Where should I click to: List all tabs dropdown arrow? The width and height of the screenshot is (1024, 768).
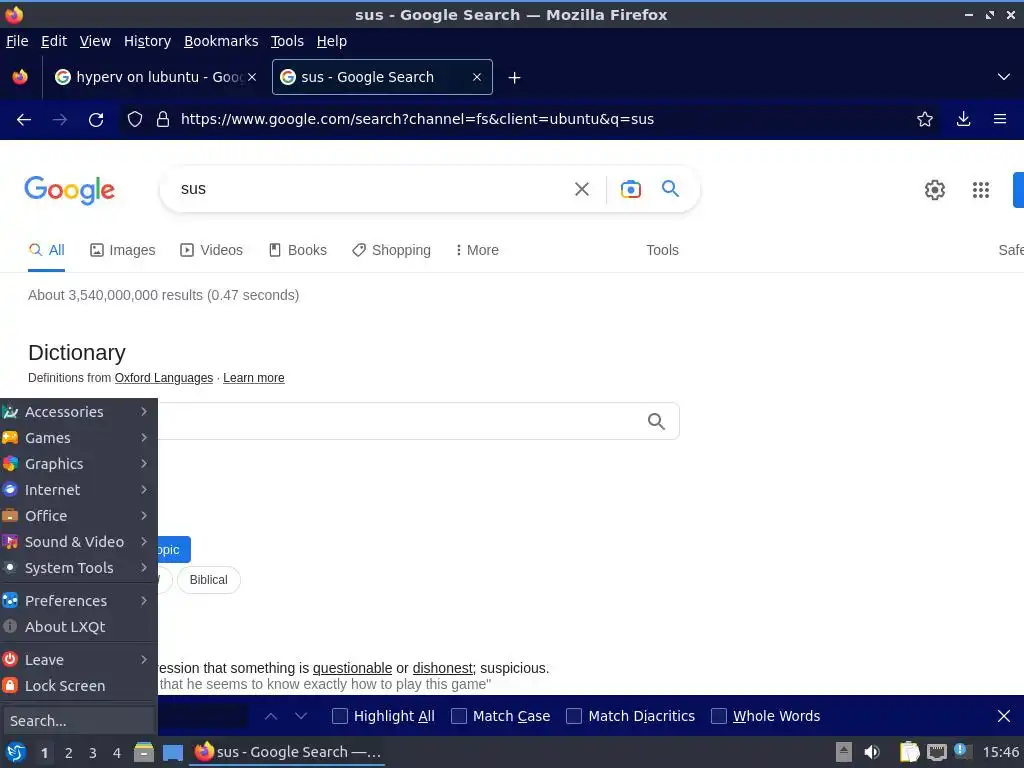pos(1004,77)
